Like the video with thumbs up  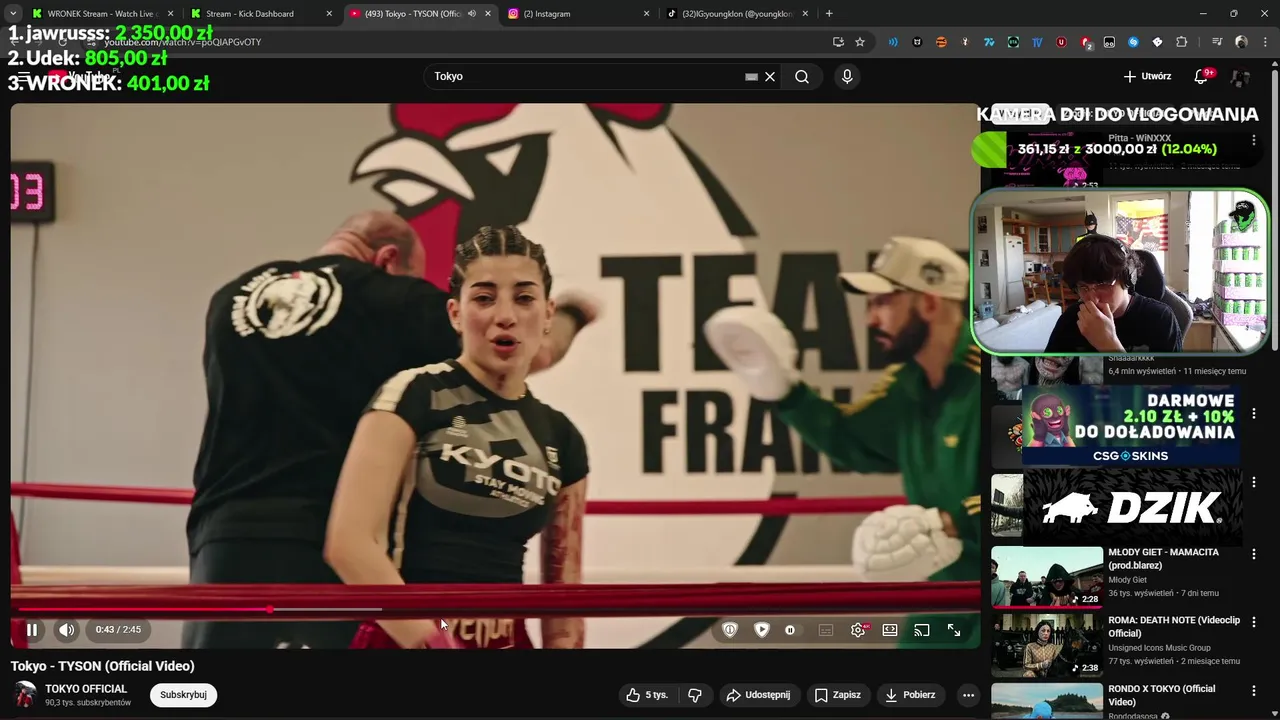tap(647, 695)
